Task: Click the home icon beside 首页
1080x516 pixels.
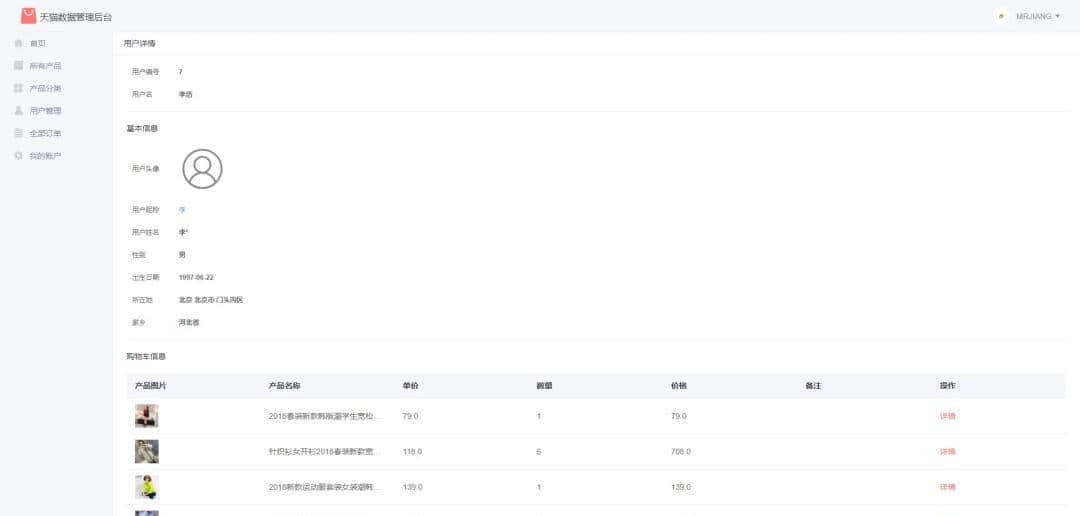Action: (18, 43)
